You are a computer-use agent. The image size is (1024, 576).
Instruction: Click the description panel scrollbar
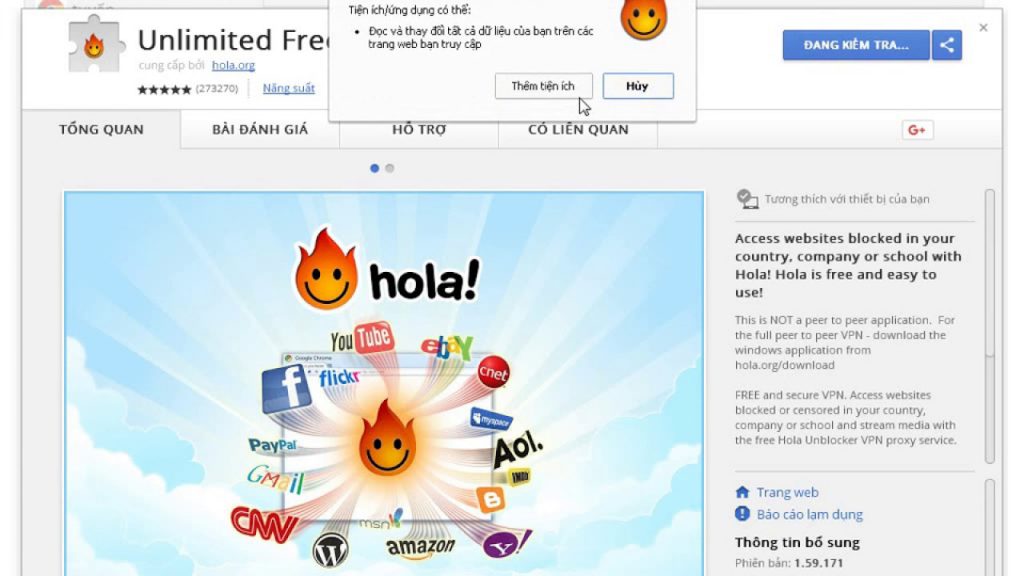tap(990, 327)
